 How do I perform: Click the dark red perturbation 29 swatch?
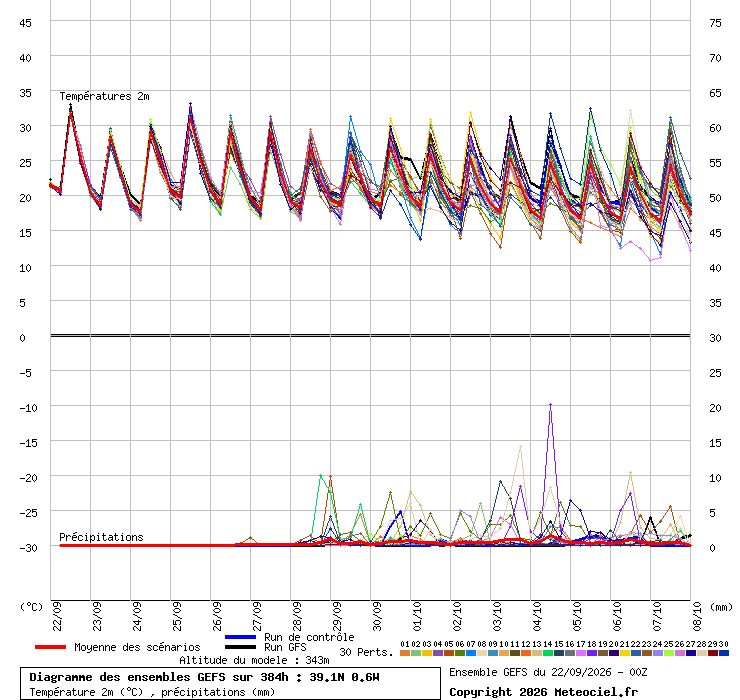(x=713, y=653)
